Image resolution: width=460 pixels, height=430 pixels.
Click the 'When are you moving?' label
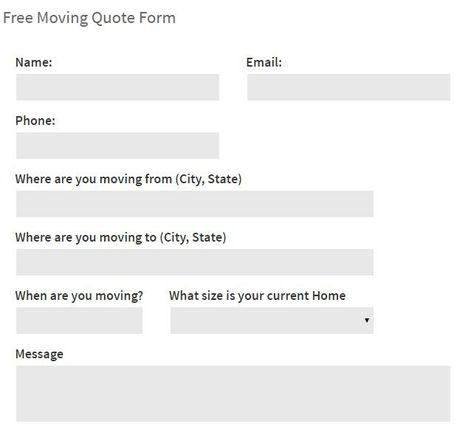[x=79, y=296]
